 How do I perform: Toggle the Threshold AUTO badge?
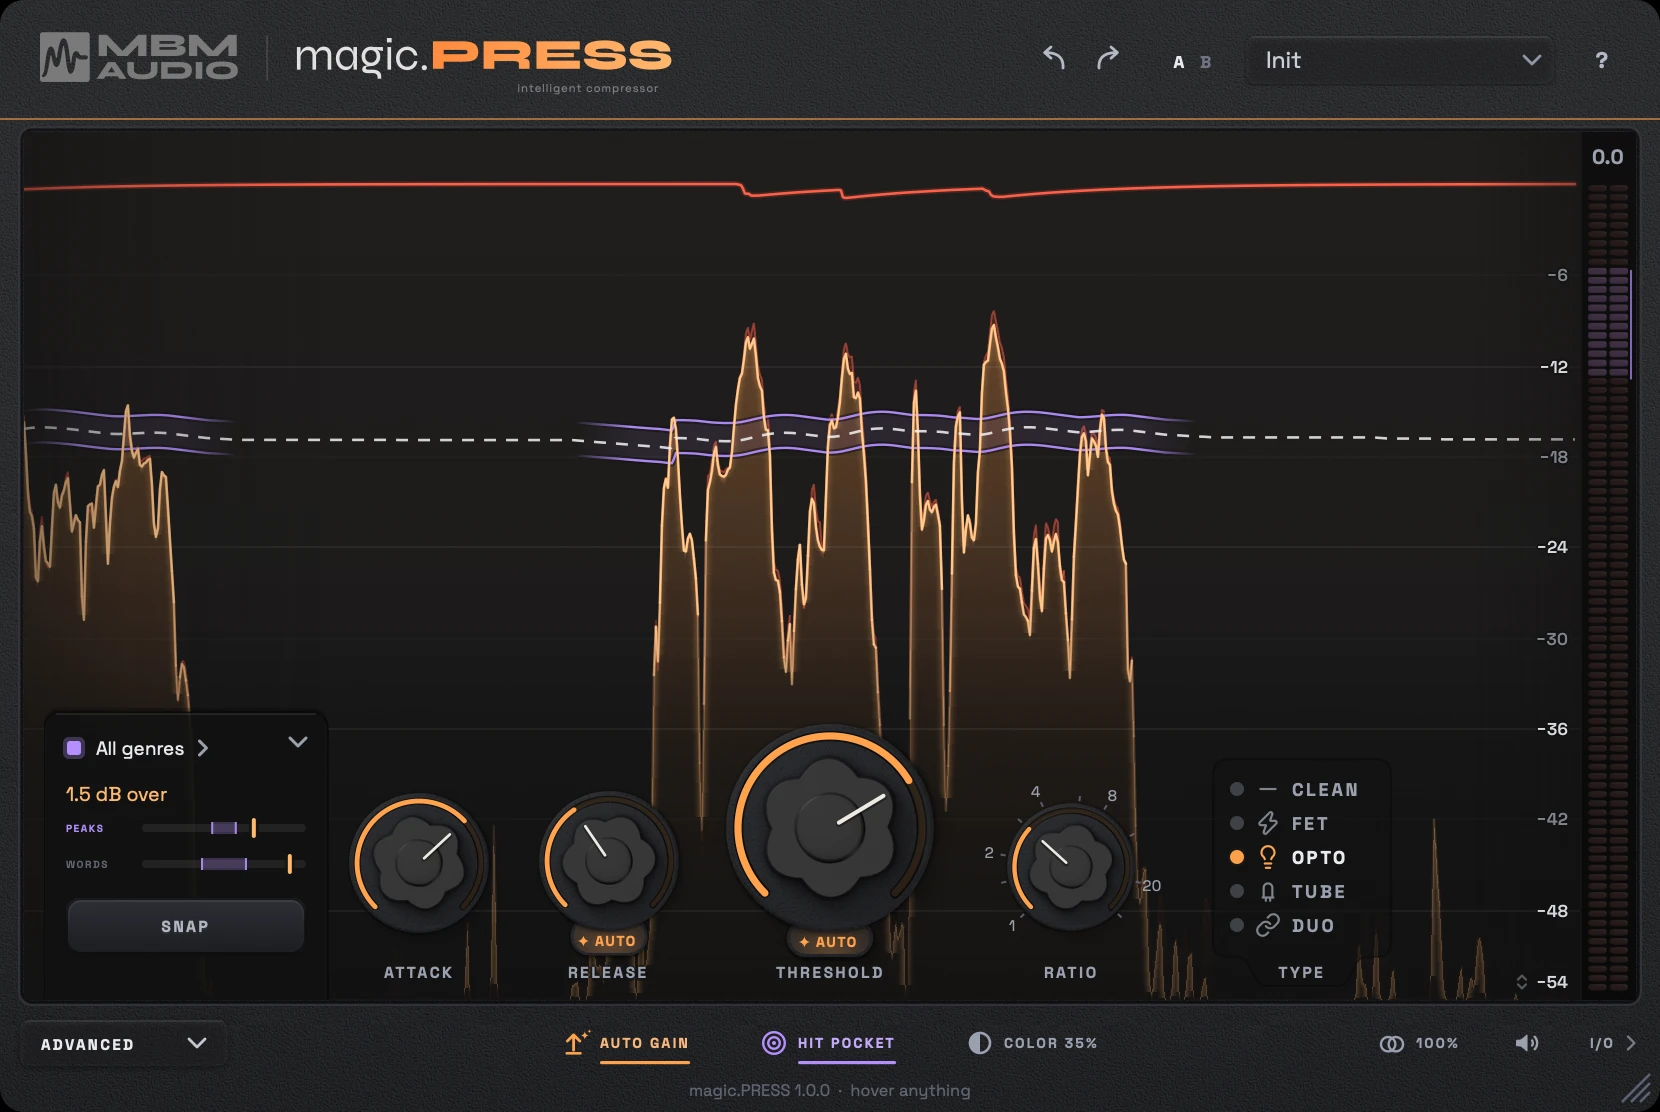828,942
